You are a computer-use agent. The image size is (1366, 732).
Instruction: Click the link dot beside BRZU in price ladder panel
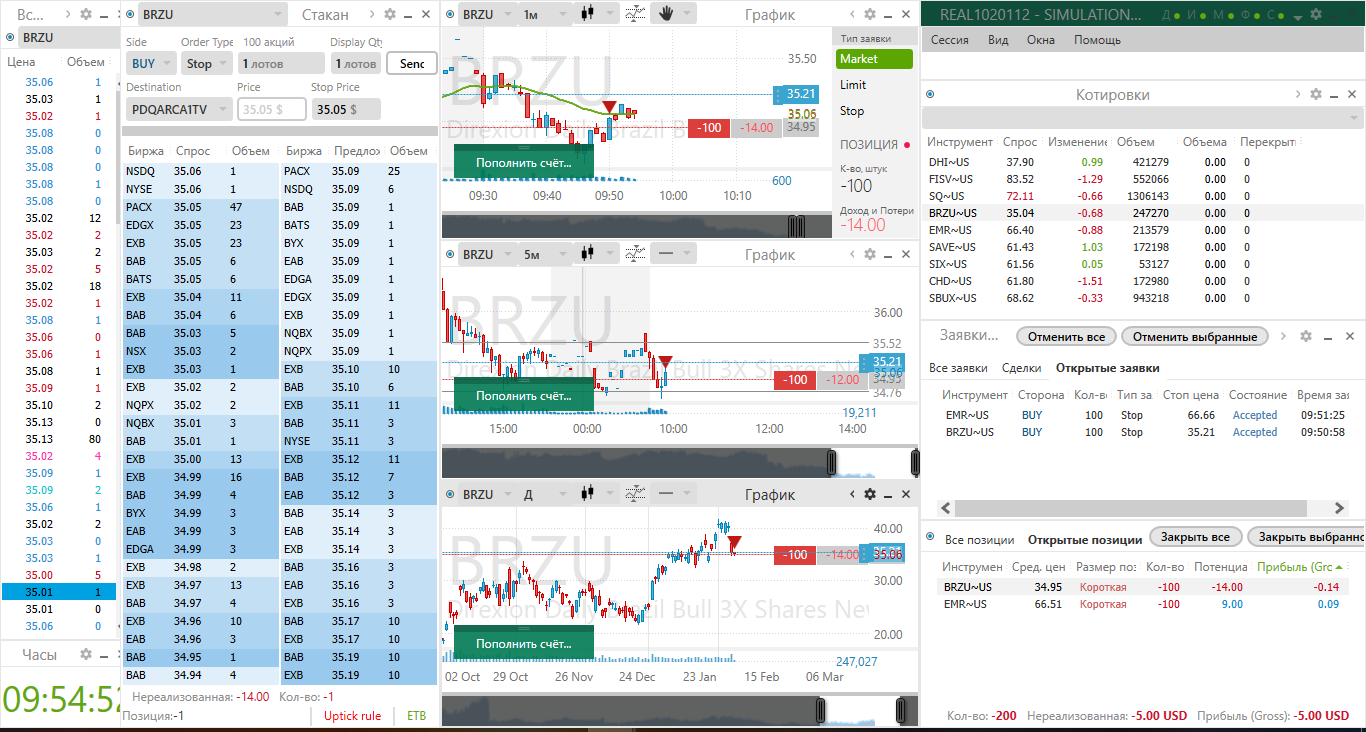(x=11, y=37)
